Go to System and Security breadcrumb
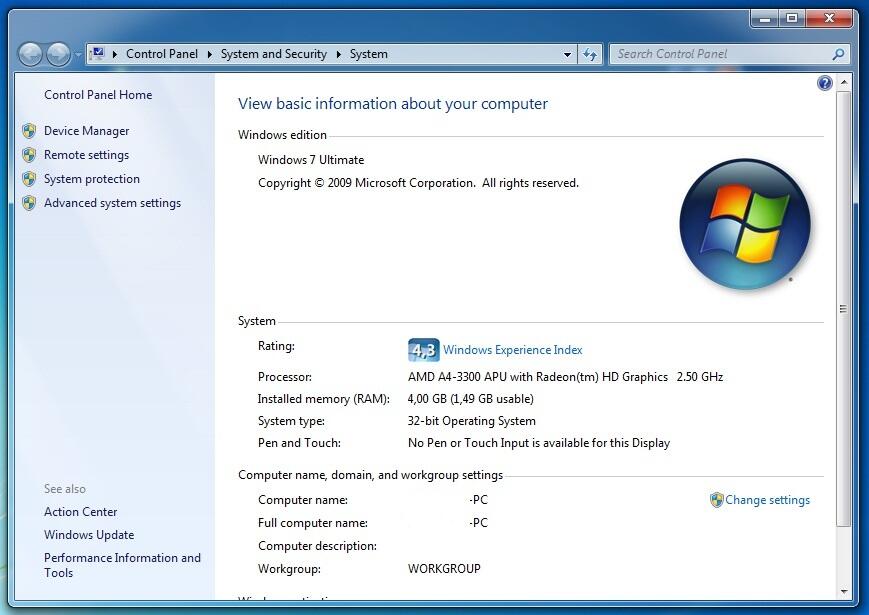 click(x=274, y=54)
